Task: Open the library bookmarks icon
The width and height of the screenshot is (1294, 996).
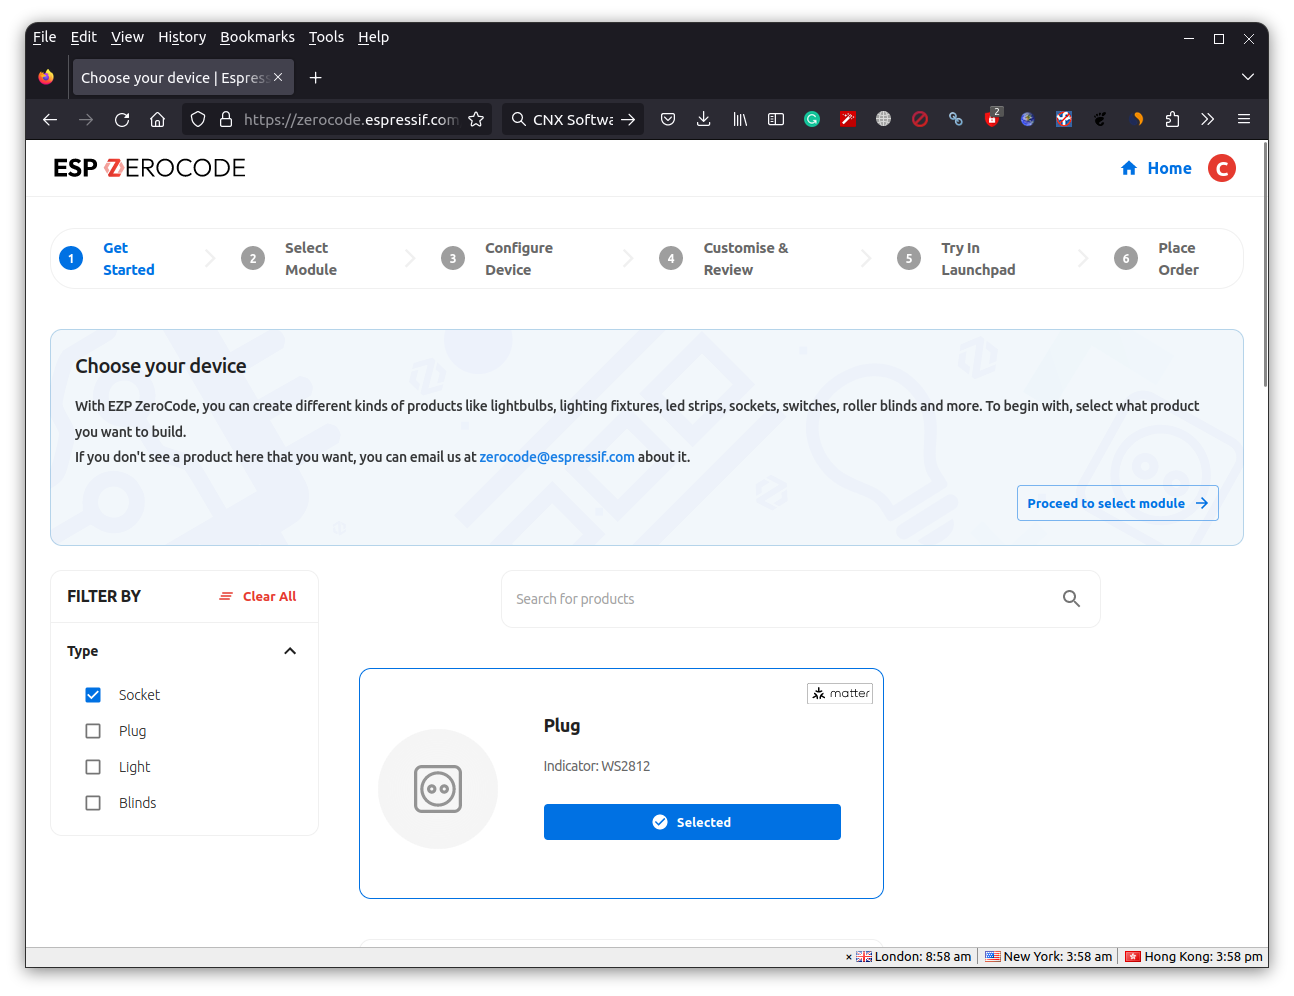Action: point(740,119)
